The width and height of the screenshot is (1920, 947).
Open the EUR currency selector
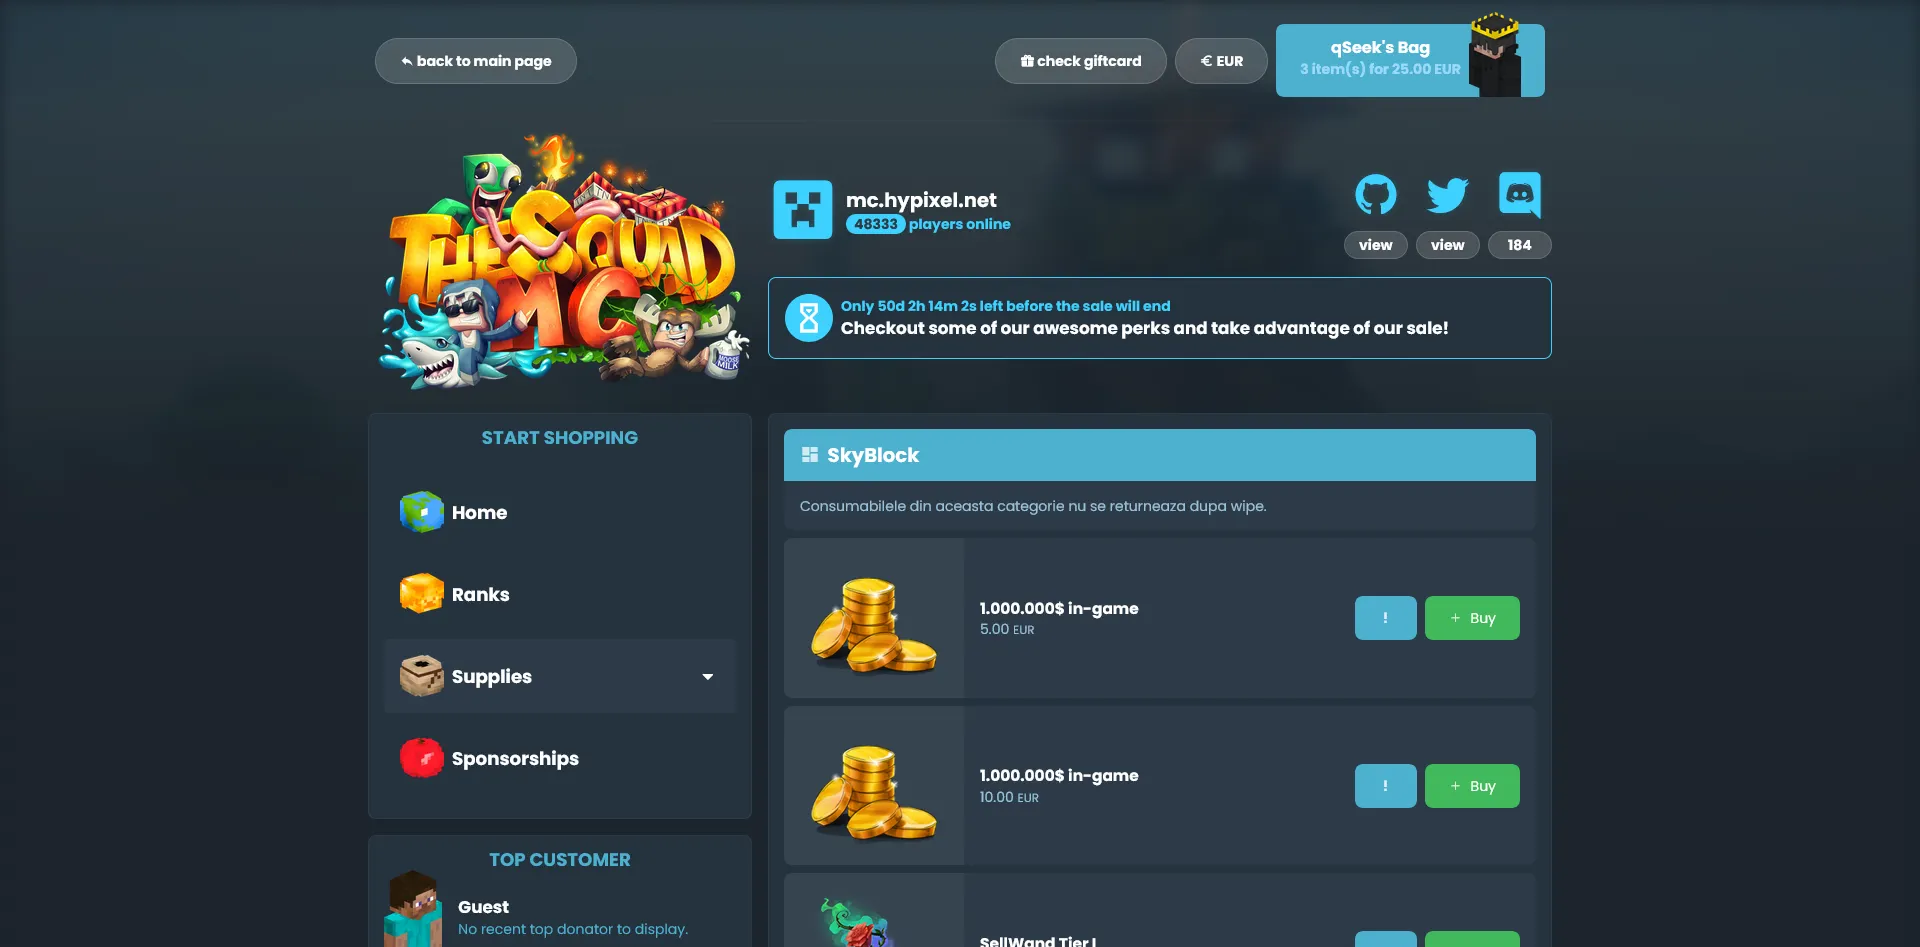coord(1221,61)
